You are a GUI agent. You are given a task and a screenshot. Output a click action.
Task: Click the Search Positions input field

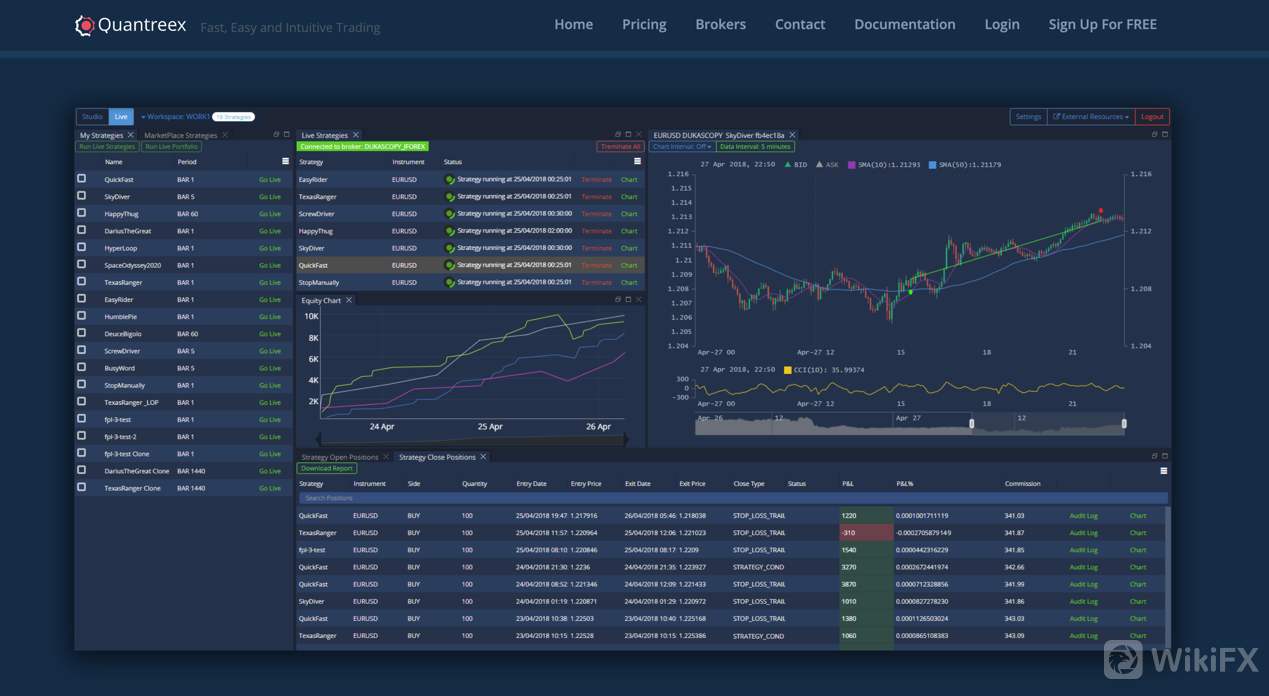730,497
